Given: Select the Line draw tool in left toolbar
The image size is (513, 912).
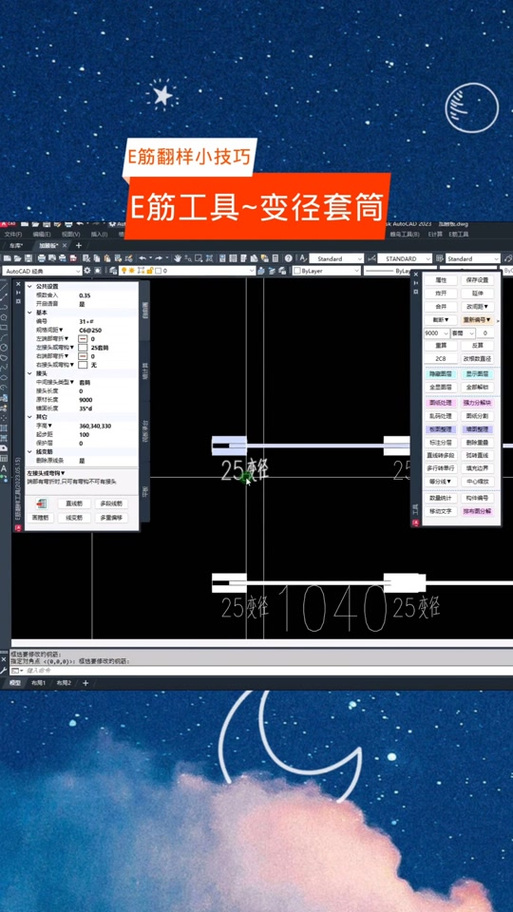Looking at the screenshot, I should click(x=3, y=287).
